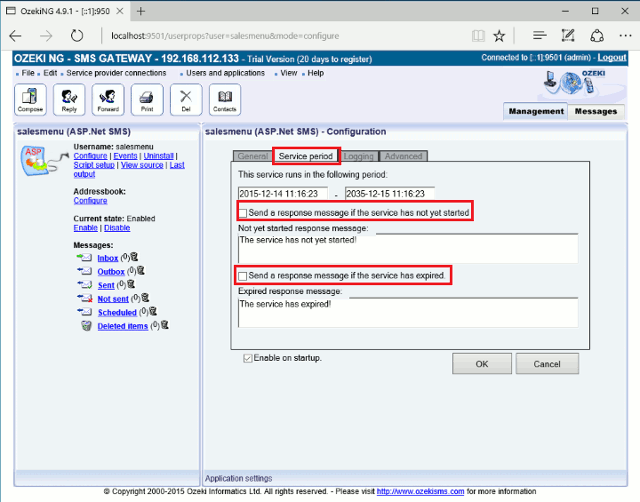Open browser More actions menu
The width and height of the screenshot is (640, 502).
(x=625, y=36)
